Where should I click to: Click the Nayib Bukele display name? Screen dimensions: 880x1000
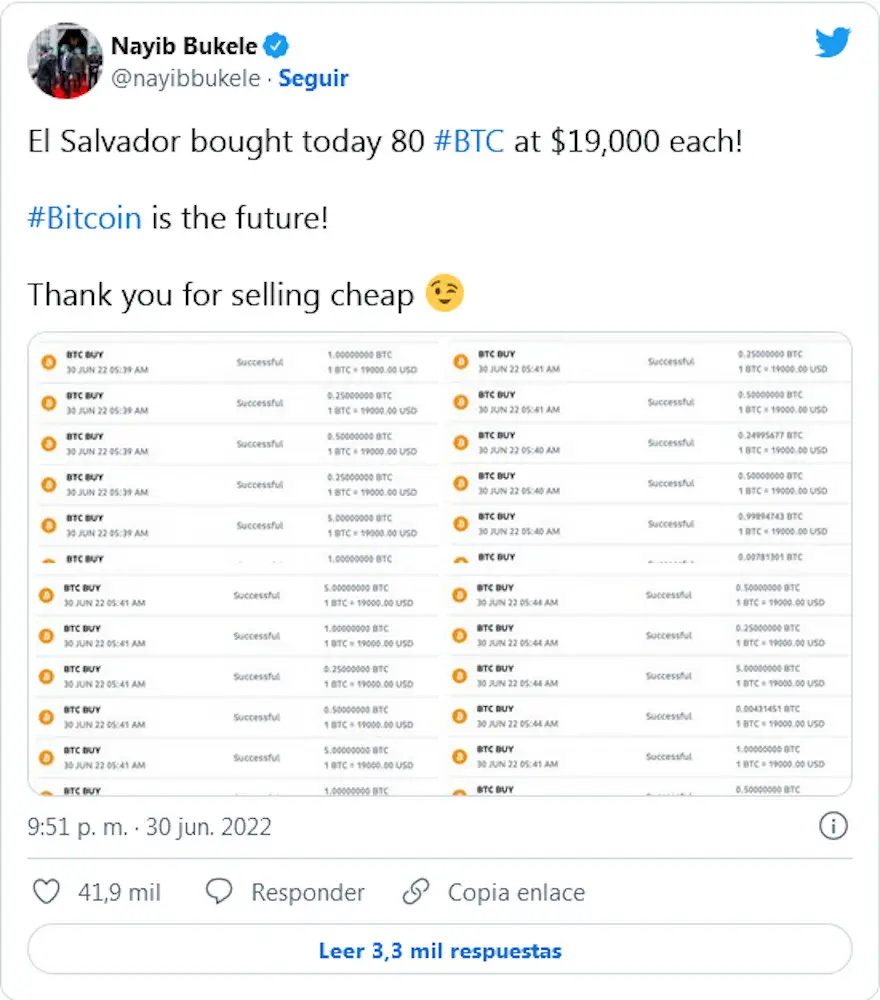(183, 45)
